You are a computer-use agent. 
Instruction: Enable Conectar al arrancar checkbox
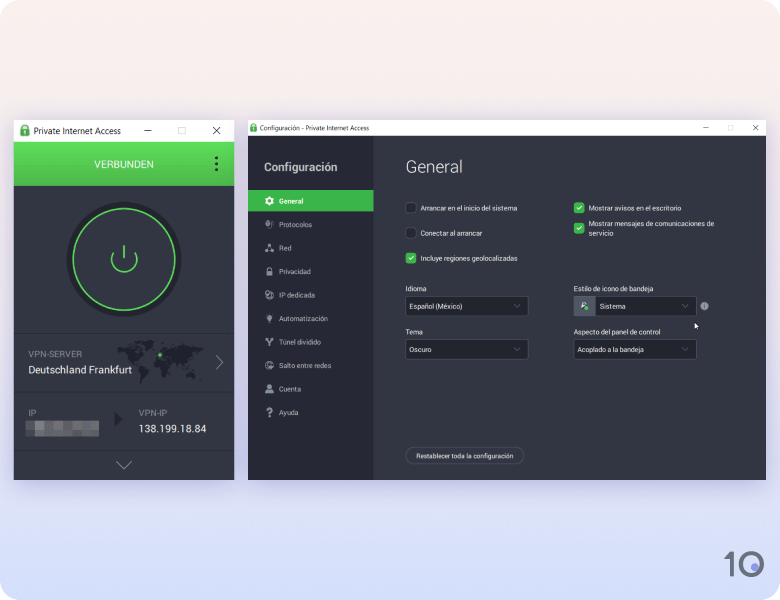pos(411,233)
